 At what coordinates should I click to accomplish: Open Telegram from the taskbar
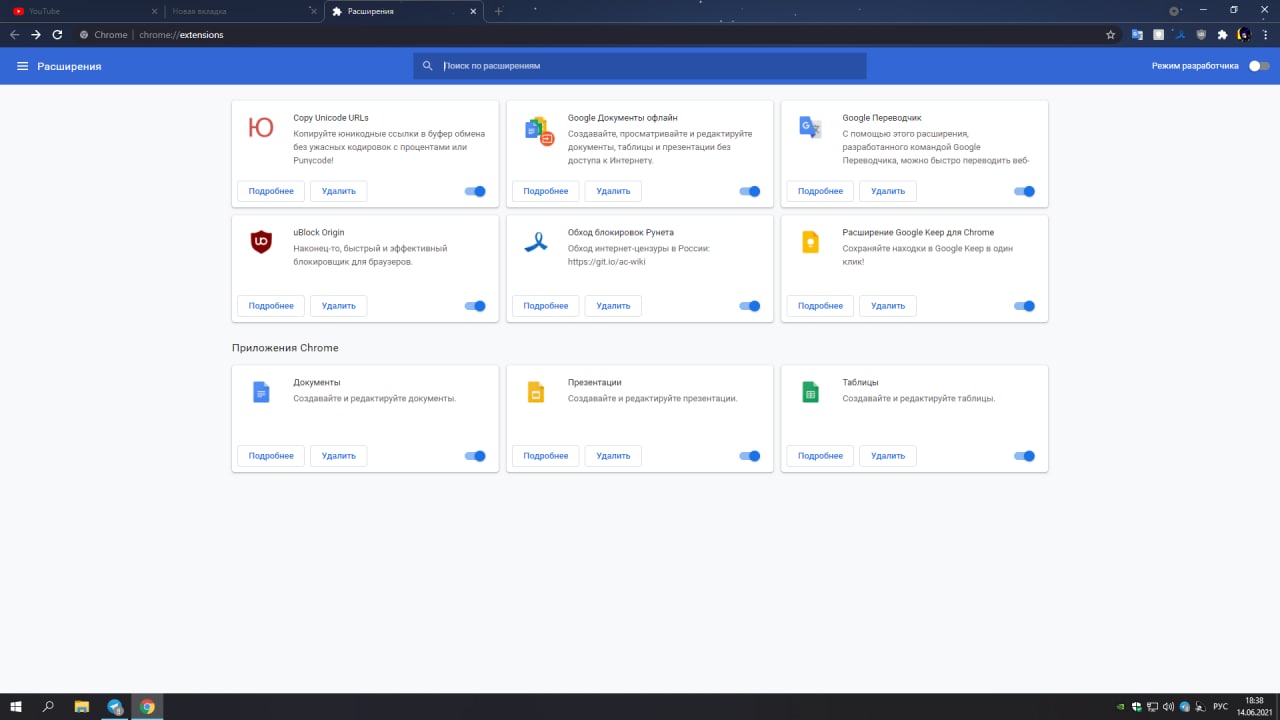tap(115, 707)
